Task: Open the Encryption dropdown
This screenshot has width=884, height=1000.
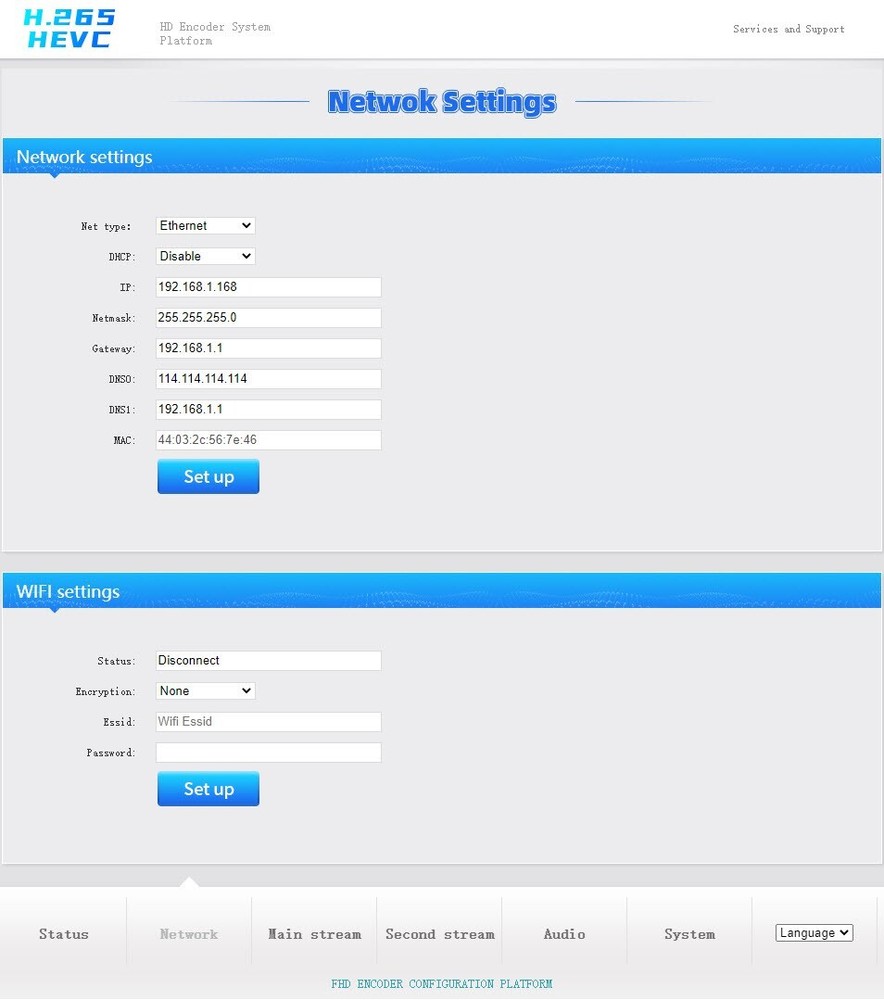Action: tap(204, 690)
